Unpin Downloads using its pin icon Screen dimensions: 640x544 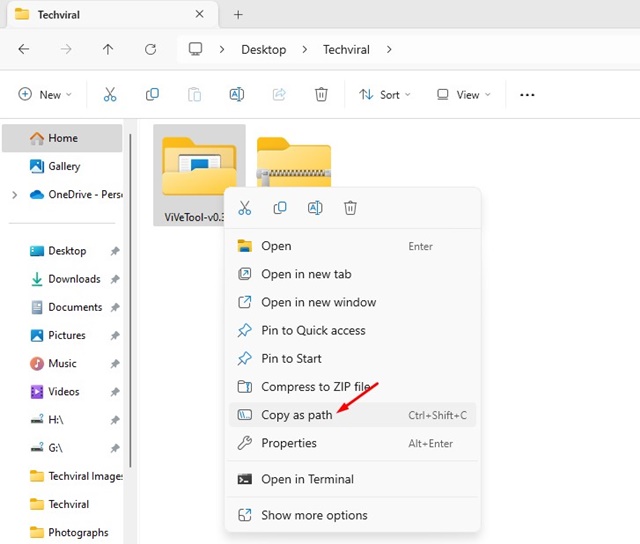[115, 279]
